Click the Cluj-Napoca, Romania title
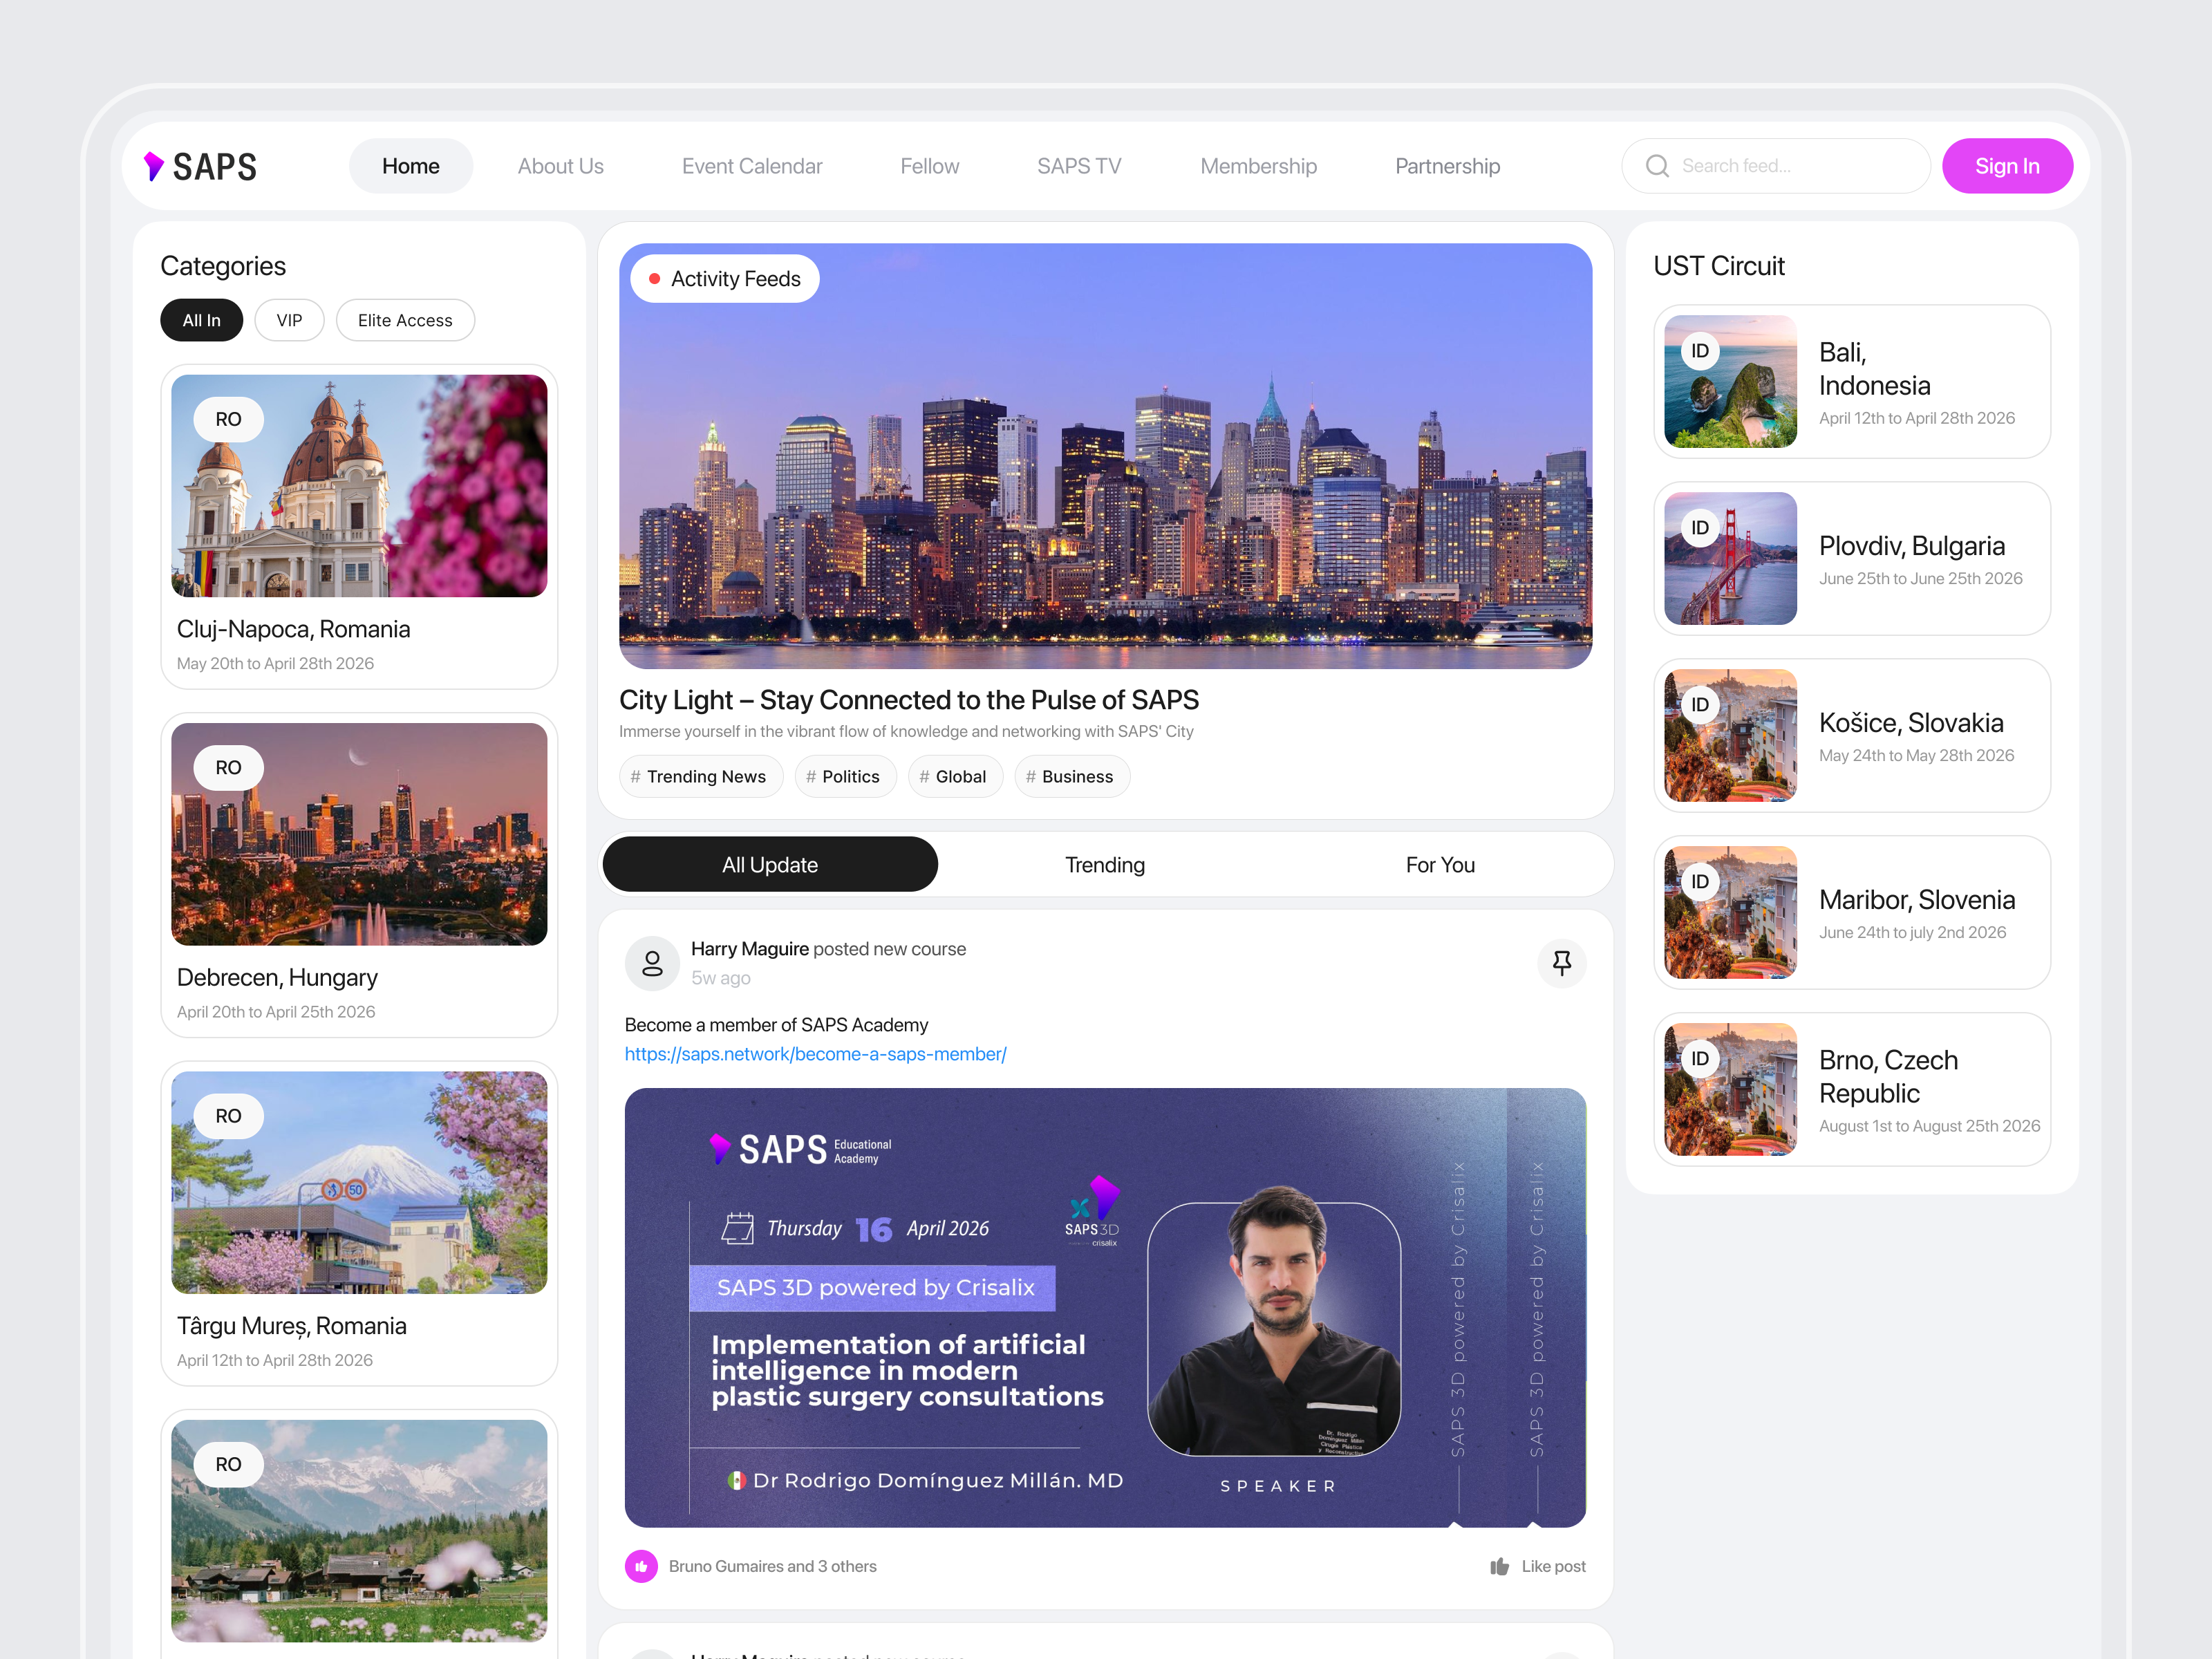Viewport: 2212px width, 1659px height. 293,629
